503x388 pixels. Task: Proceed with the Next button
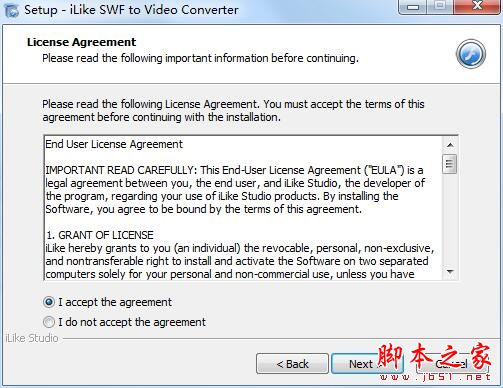tap(367, 364)
